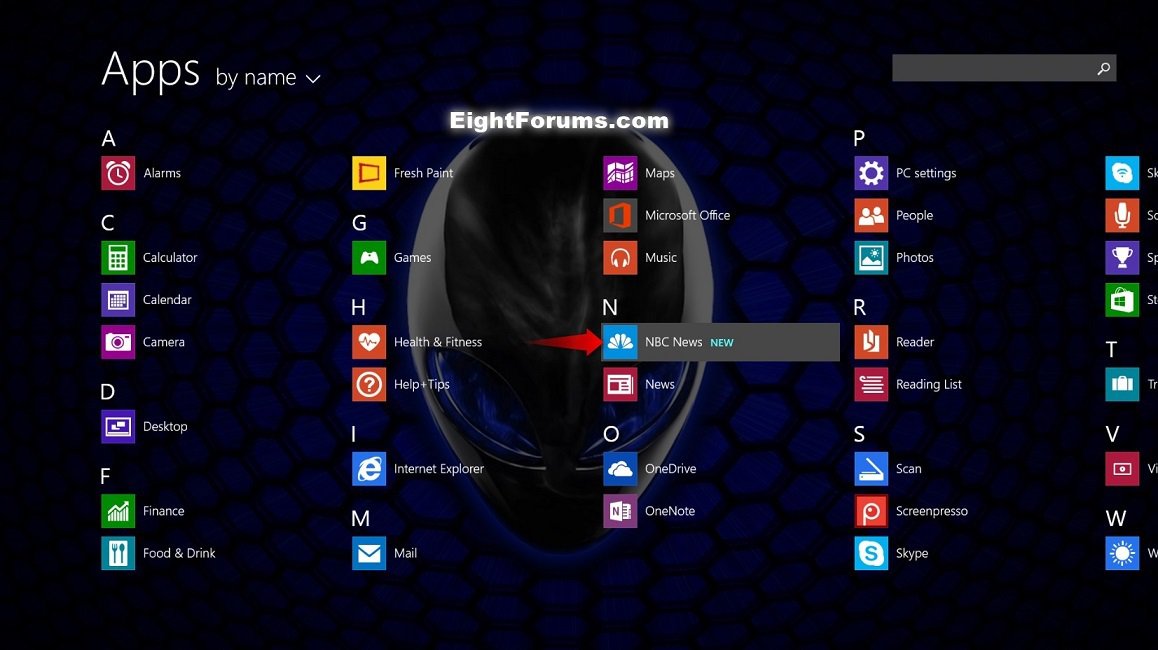Launch the OneNote app icon
This screenshot has width=1158, height=650.
[x=620, y=511]
